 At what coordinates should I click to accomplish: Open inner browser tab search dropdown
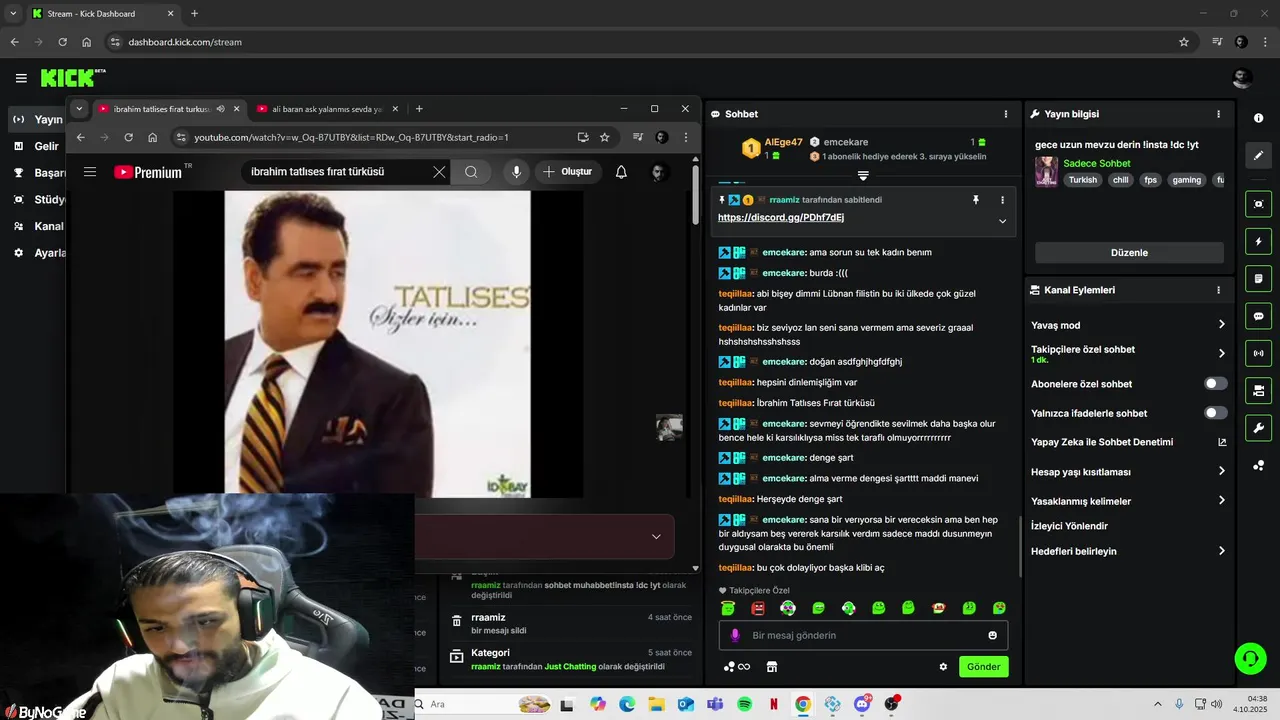click(x=79, y=109)
